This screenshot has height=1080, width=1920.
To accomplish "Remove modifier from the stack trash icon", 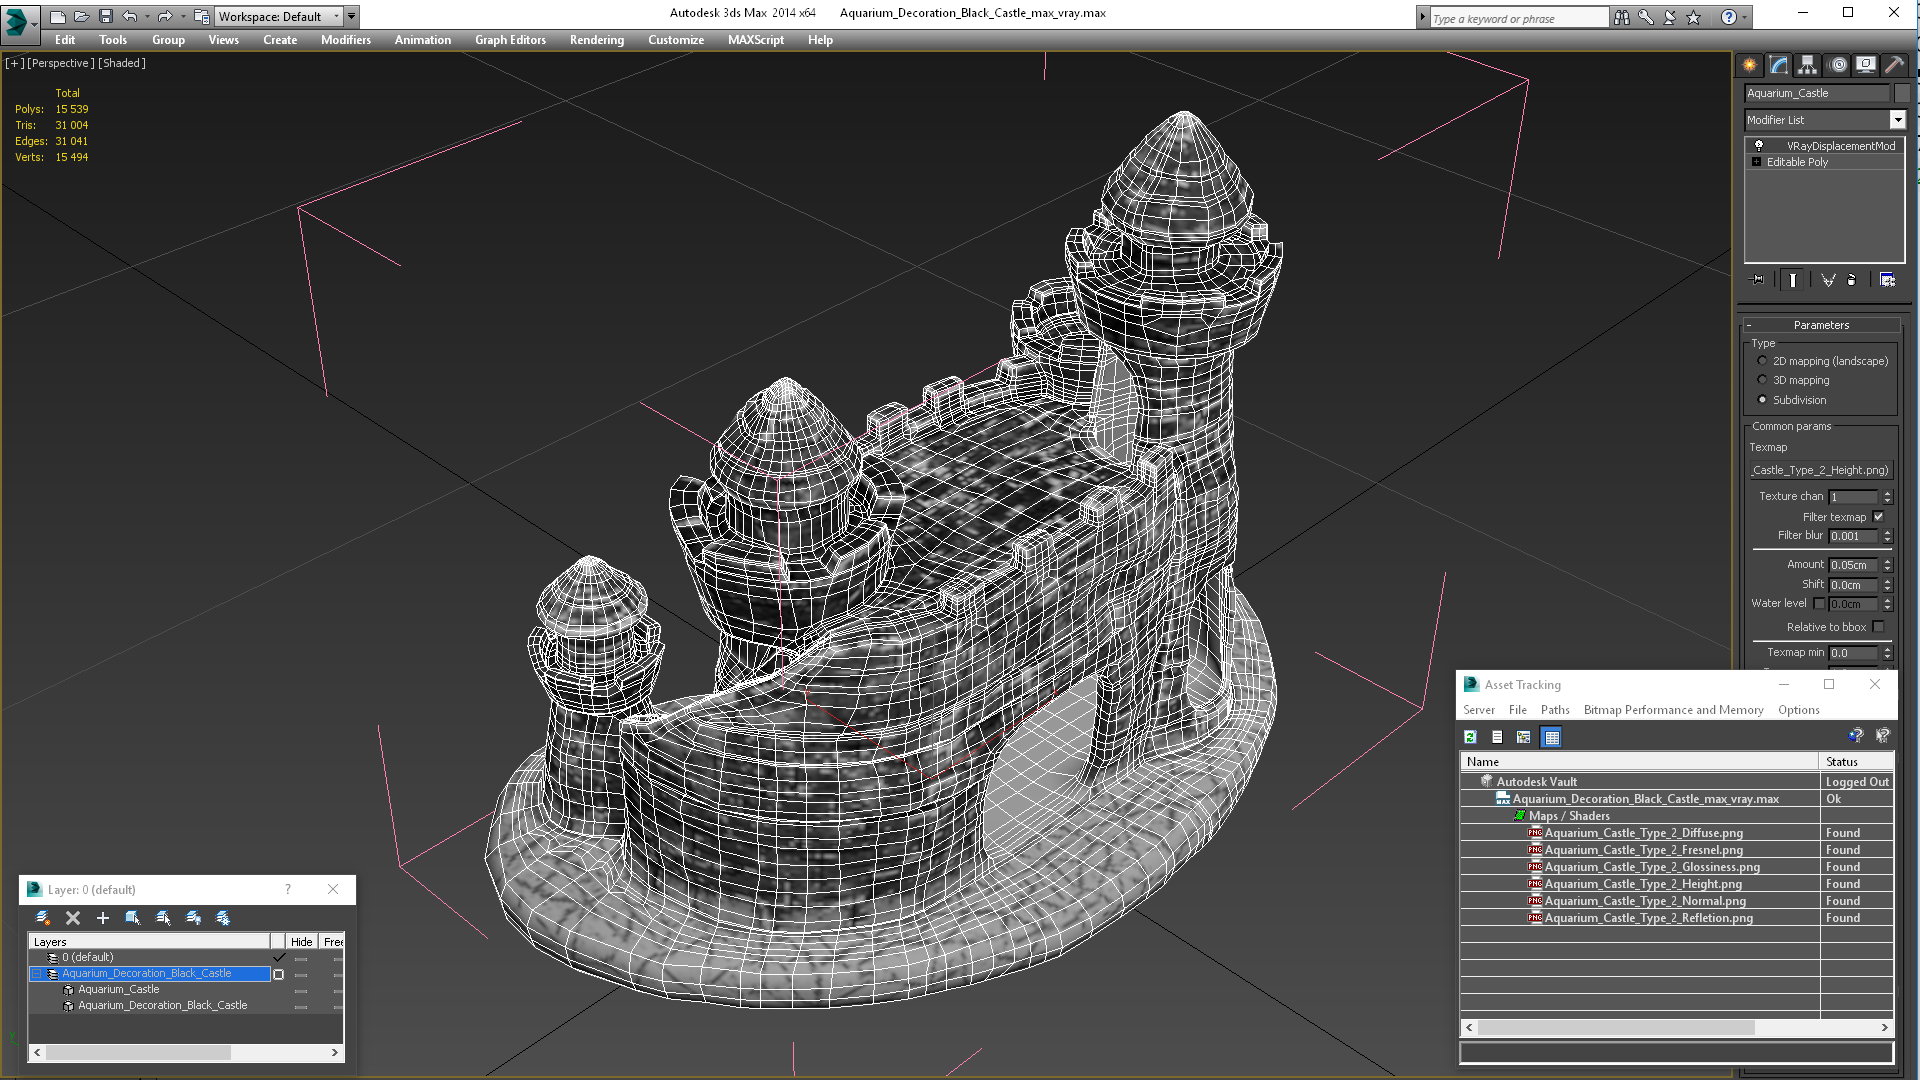I will coord(1851,280).
